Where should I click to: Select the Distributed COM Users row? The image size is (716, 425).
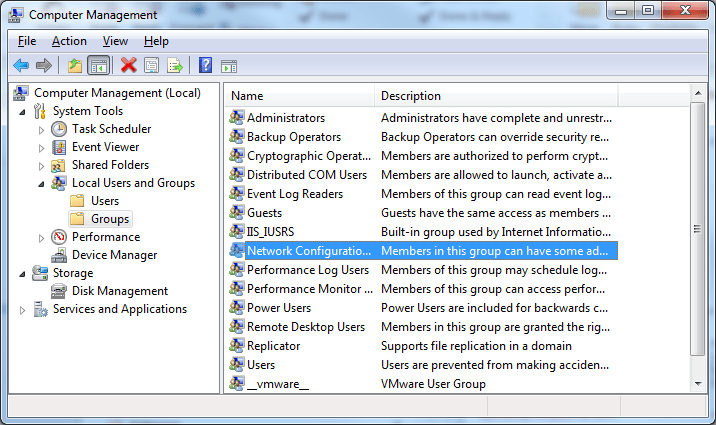pyautogui.click(x=422, y=175)
